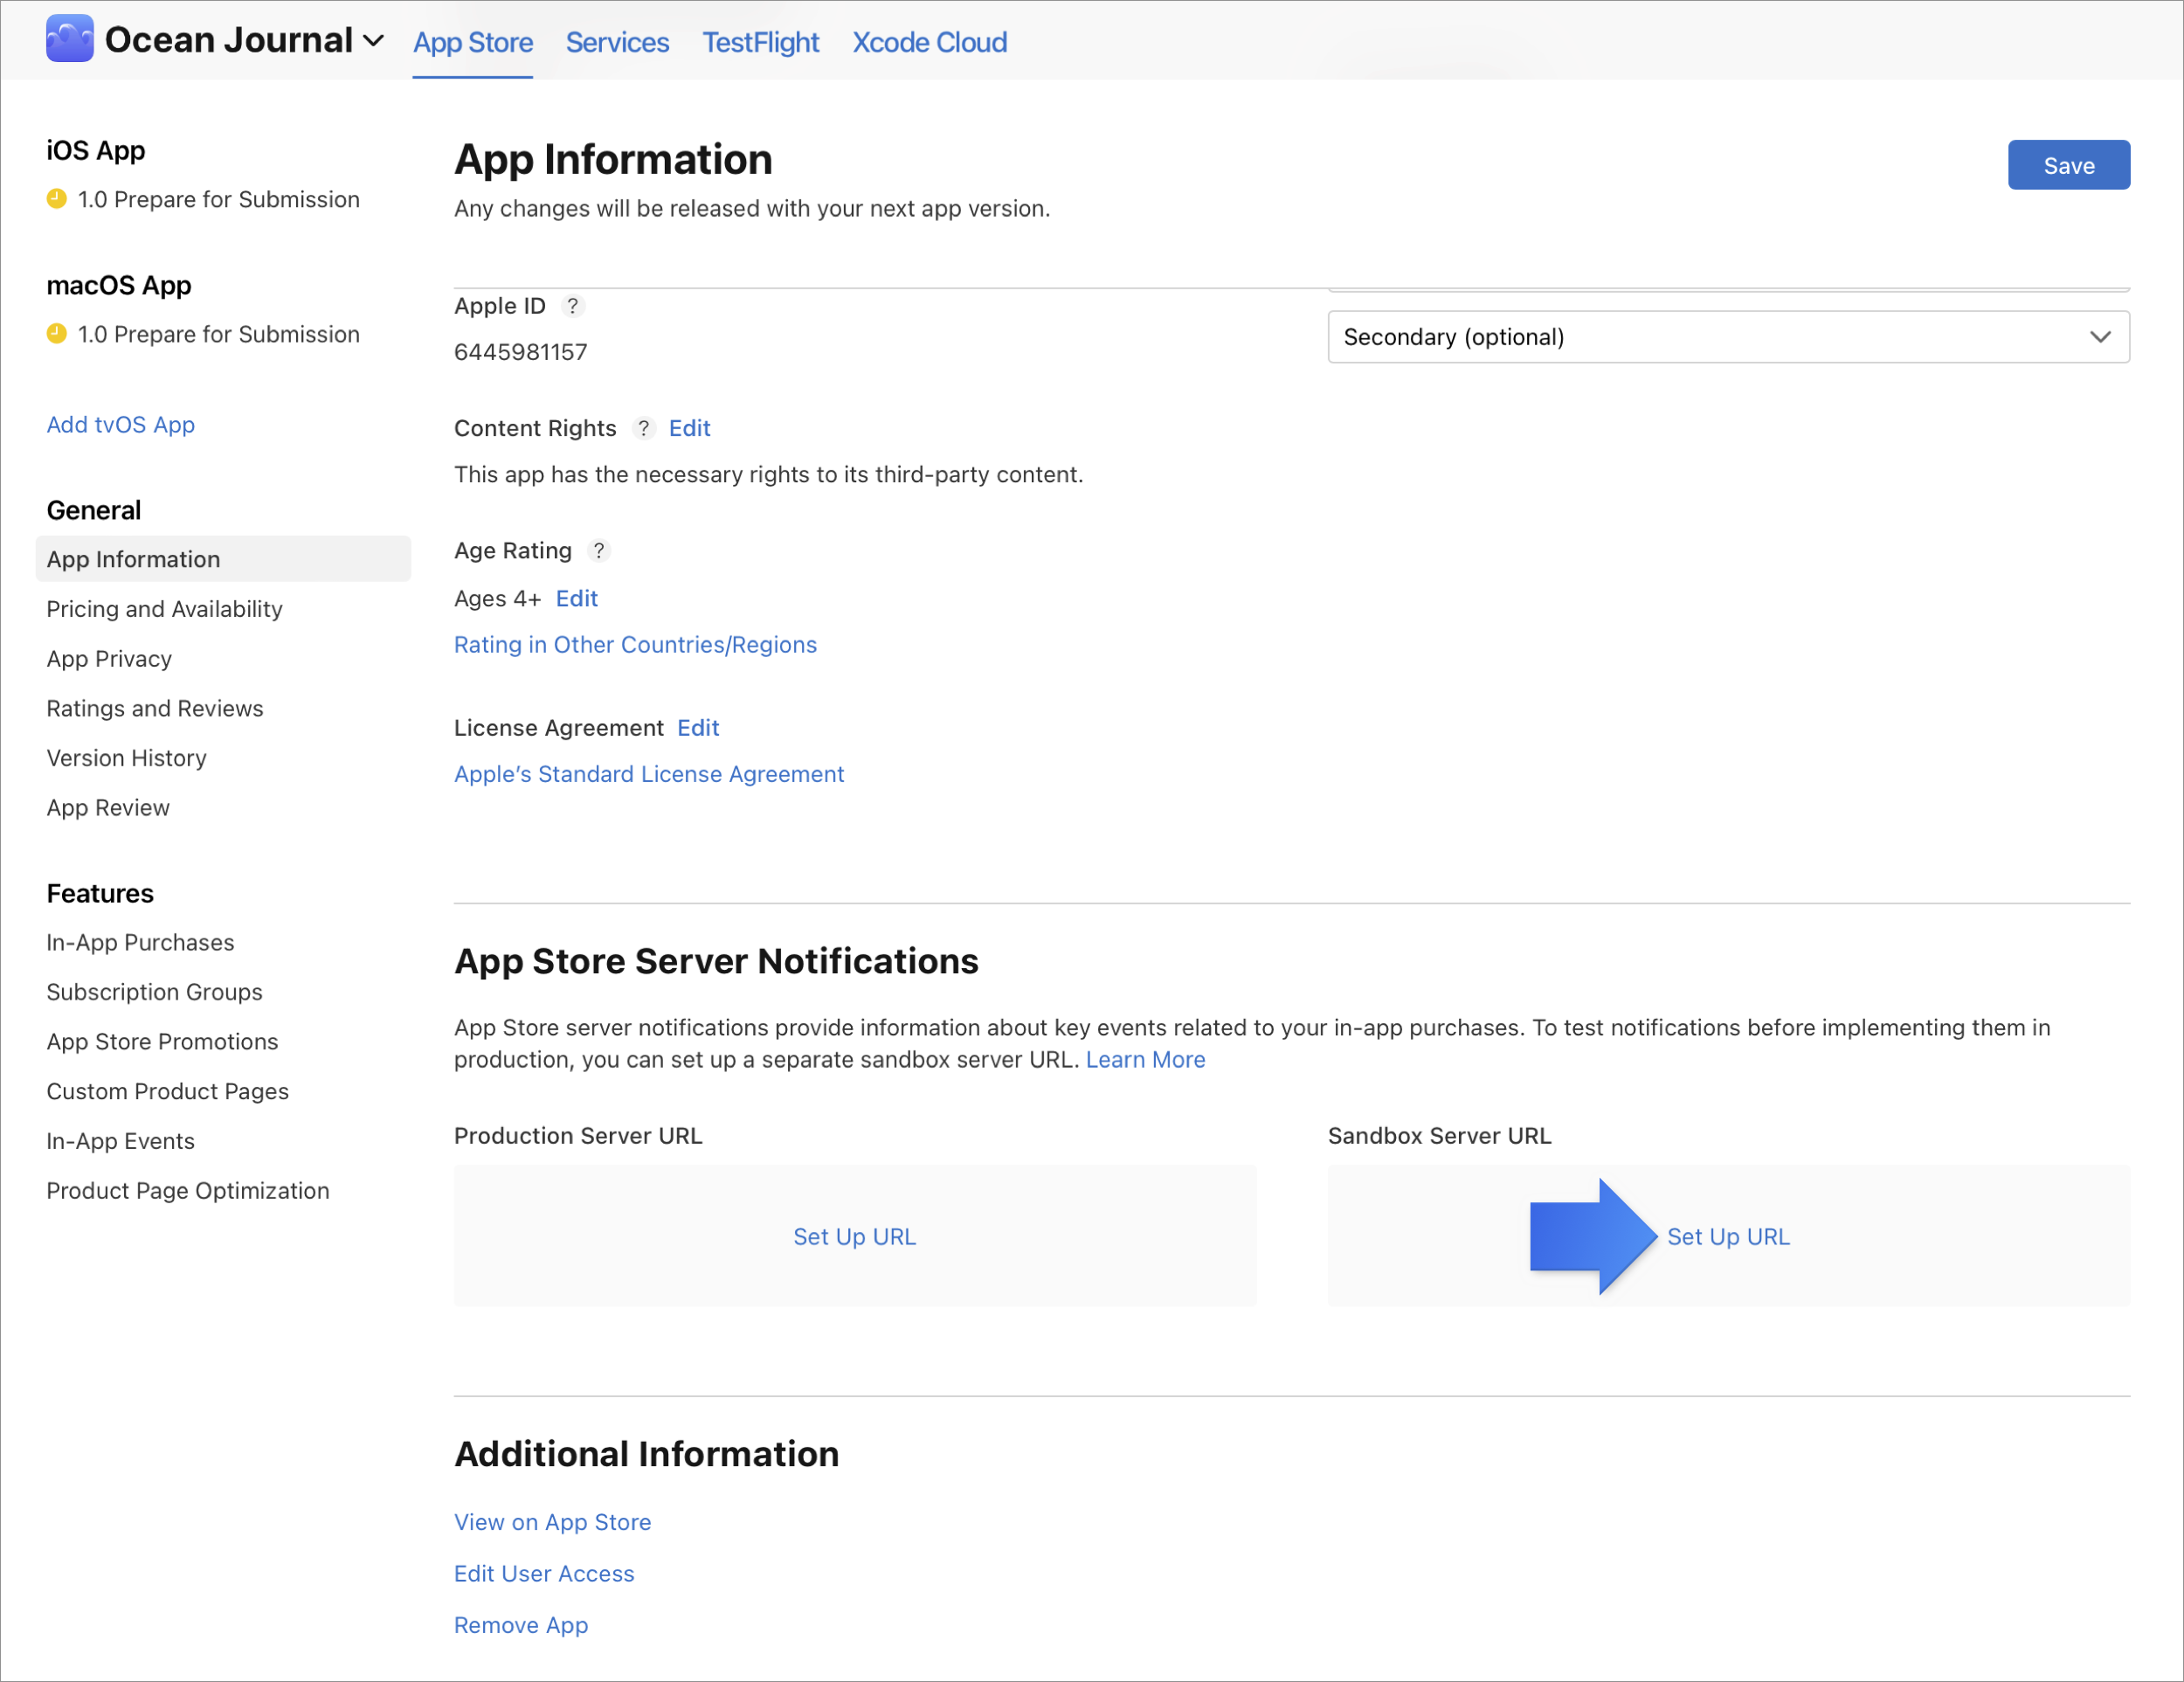Click Apple's Standard License Agreement link
The image size is (2184, 1682).
click(648, 772)
